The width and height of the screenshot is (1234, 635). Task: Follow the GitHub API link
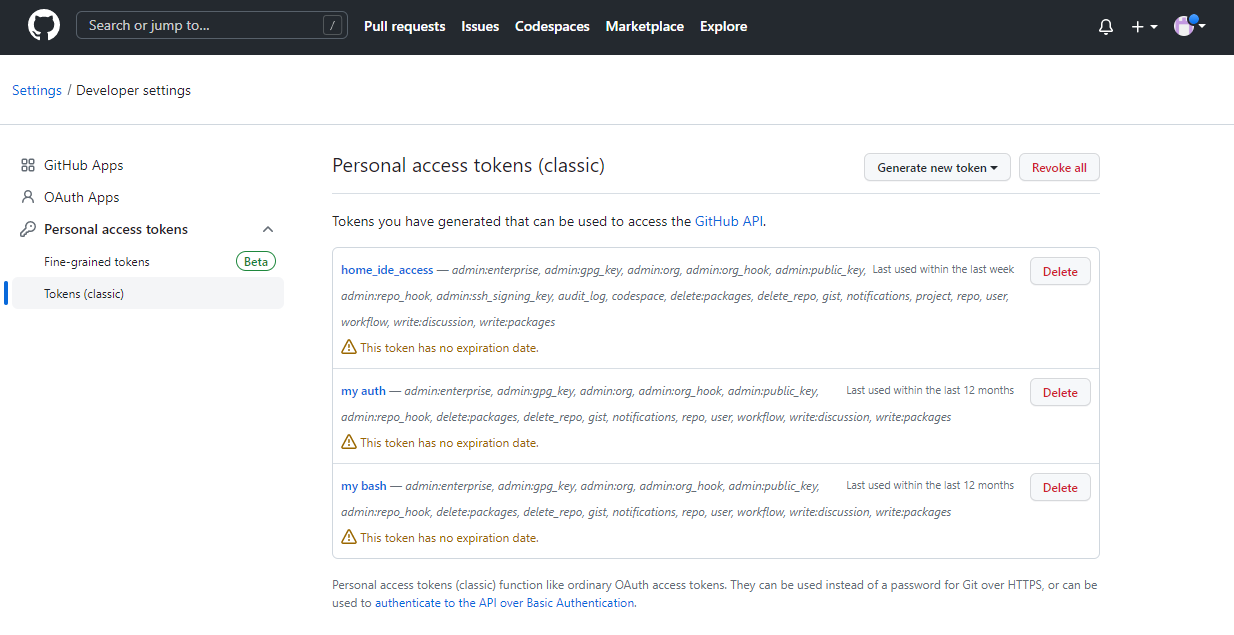pyautogui.click(x=729, y=221)
